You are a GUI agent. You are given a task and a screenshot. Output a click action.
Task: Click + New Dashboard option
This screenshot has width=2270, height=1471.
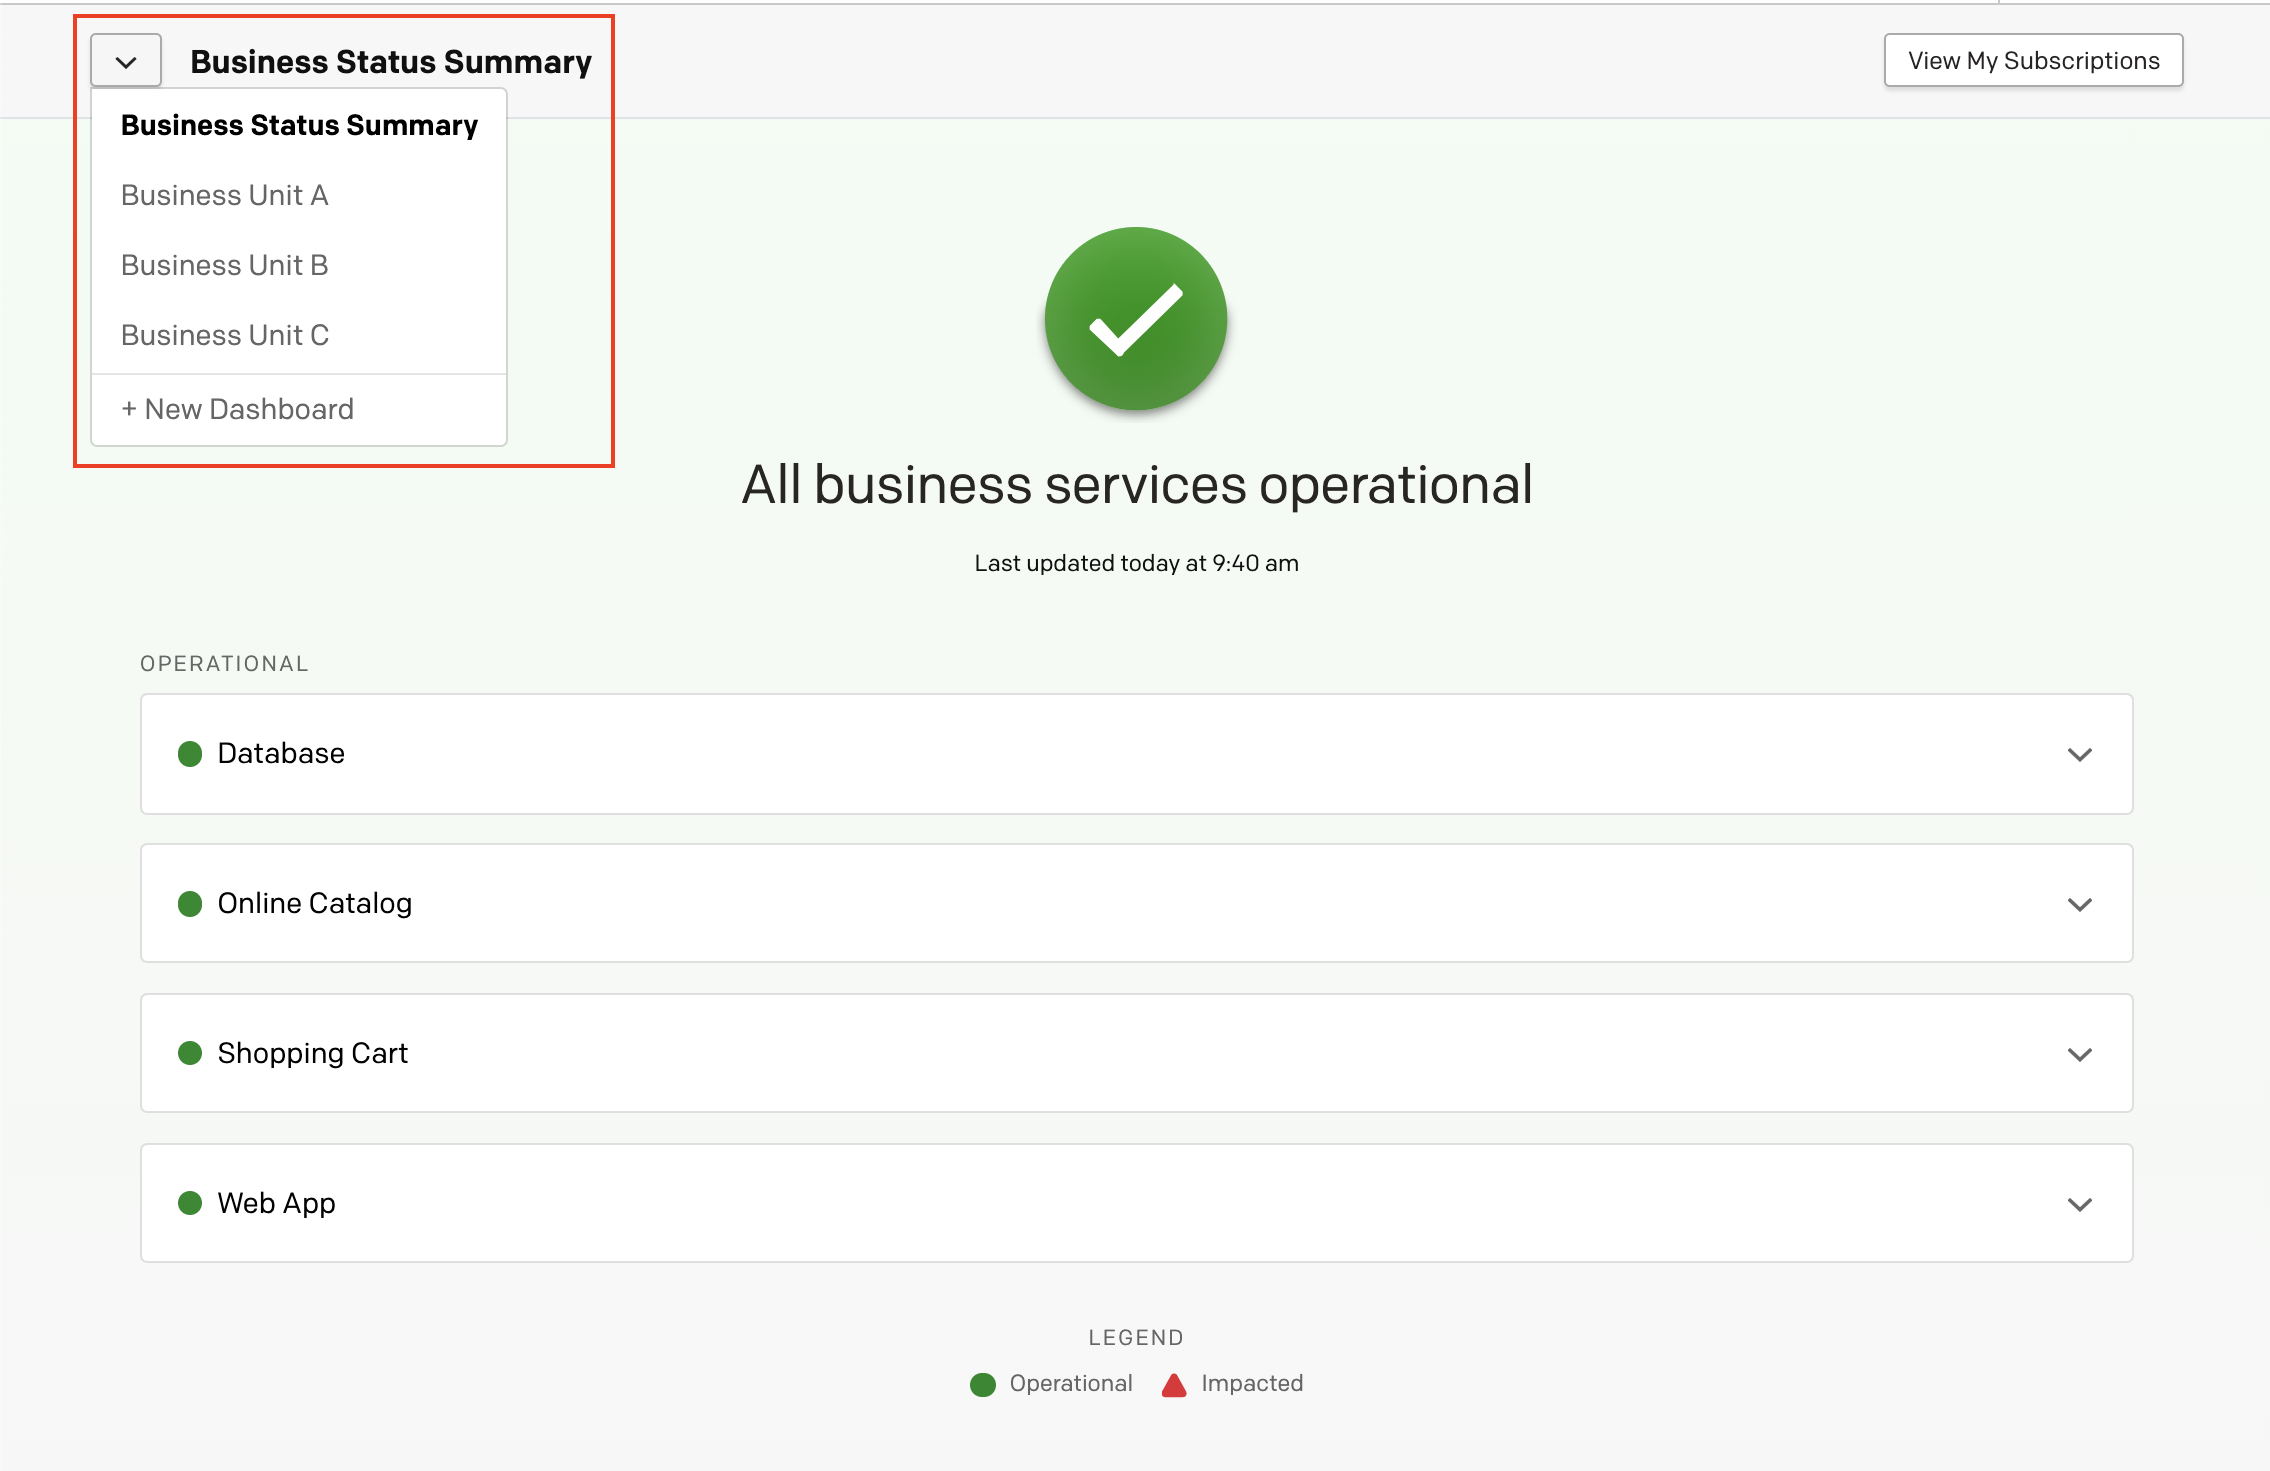point(238,410)
